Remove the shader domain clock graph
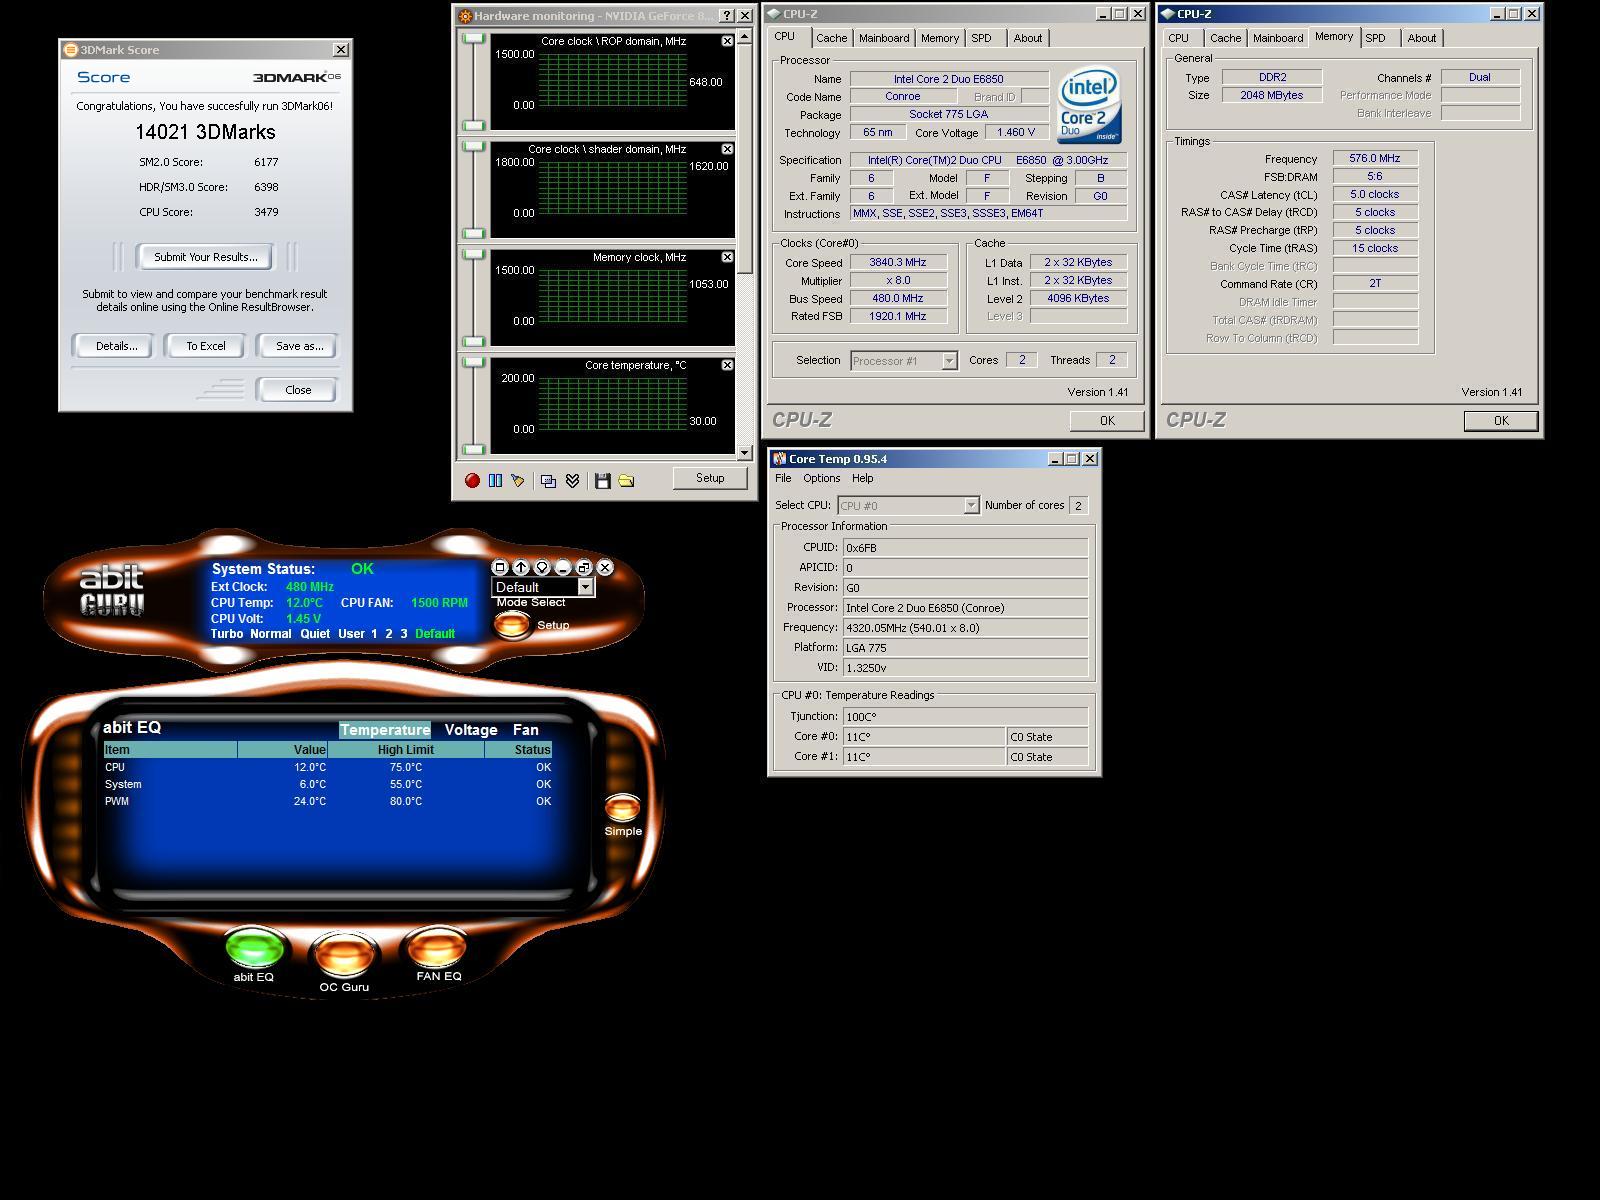The image size is (1600, 1200). 727,149
